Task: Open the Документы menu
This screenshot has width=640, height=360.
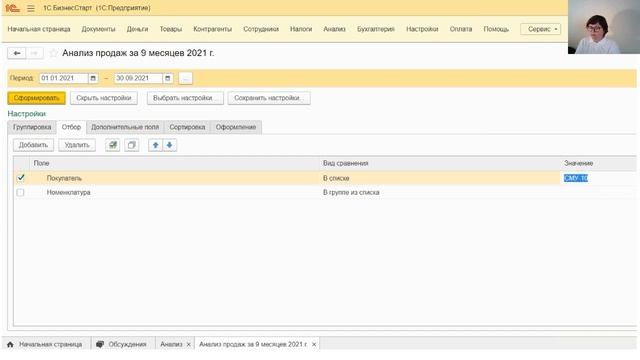Action: pos(98,29)
